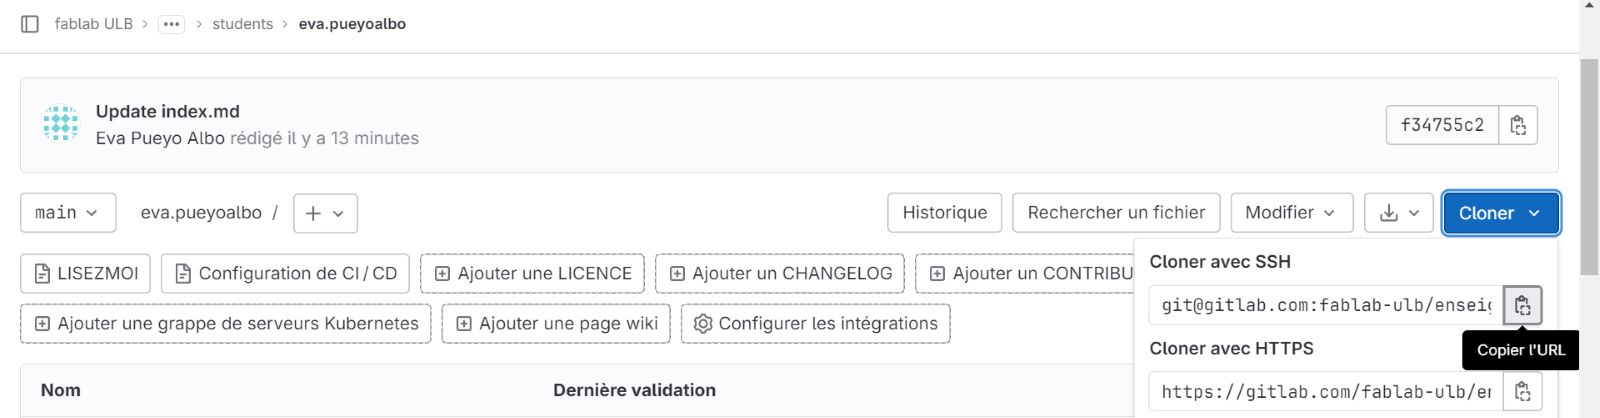Open Configurer les intégrations

815,323
